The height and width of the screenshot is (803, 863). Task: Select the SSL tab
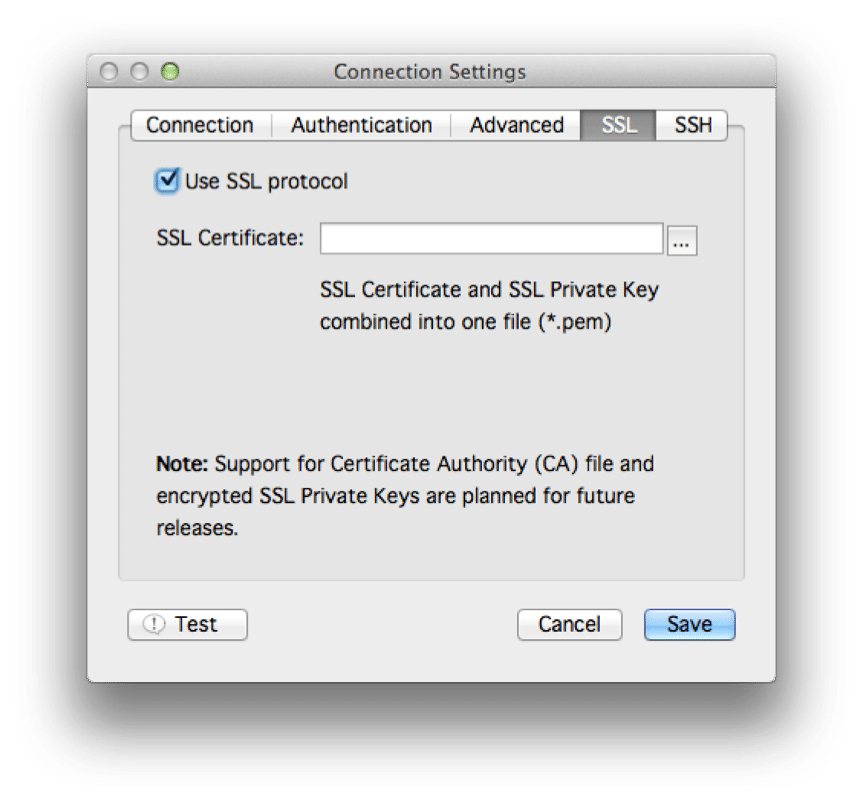619,125
